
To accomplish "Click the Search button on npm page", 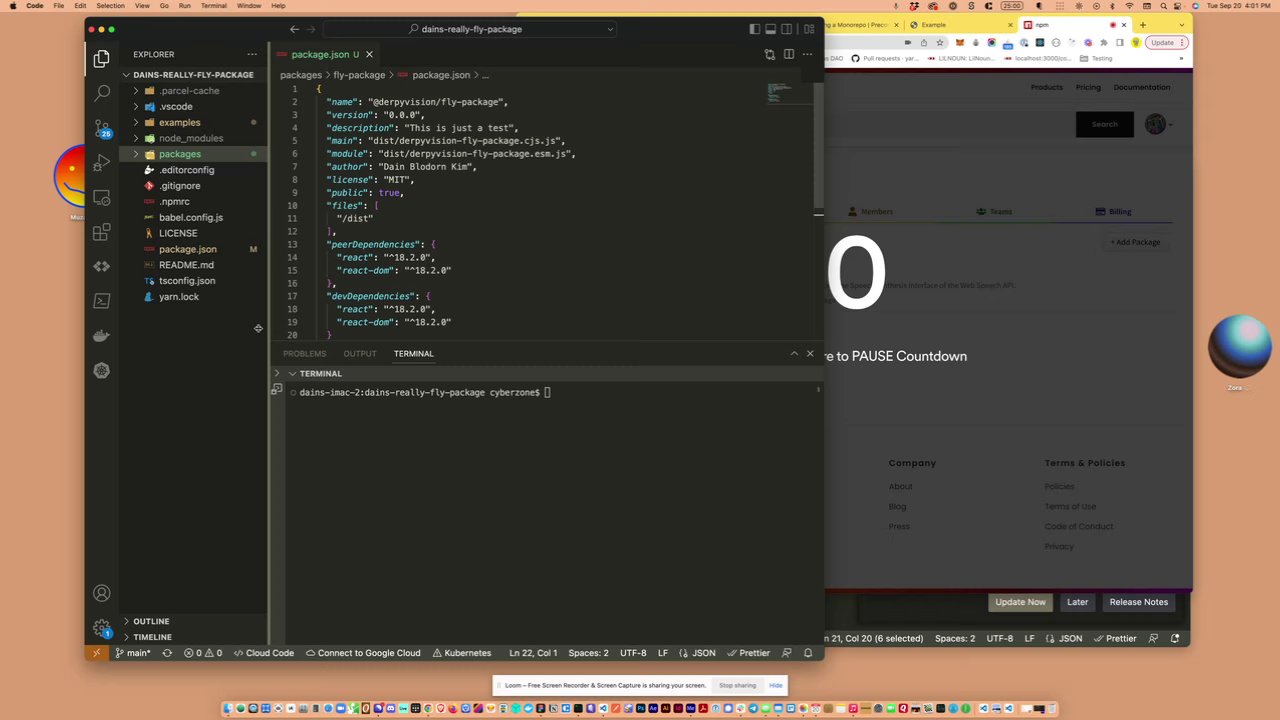I will [1104, 124].
